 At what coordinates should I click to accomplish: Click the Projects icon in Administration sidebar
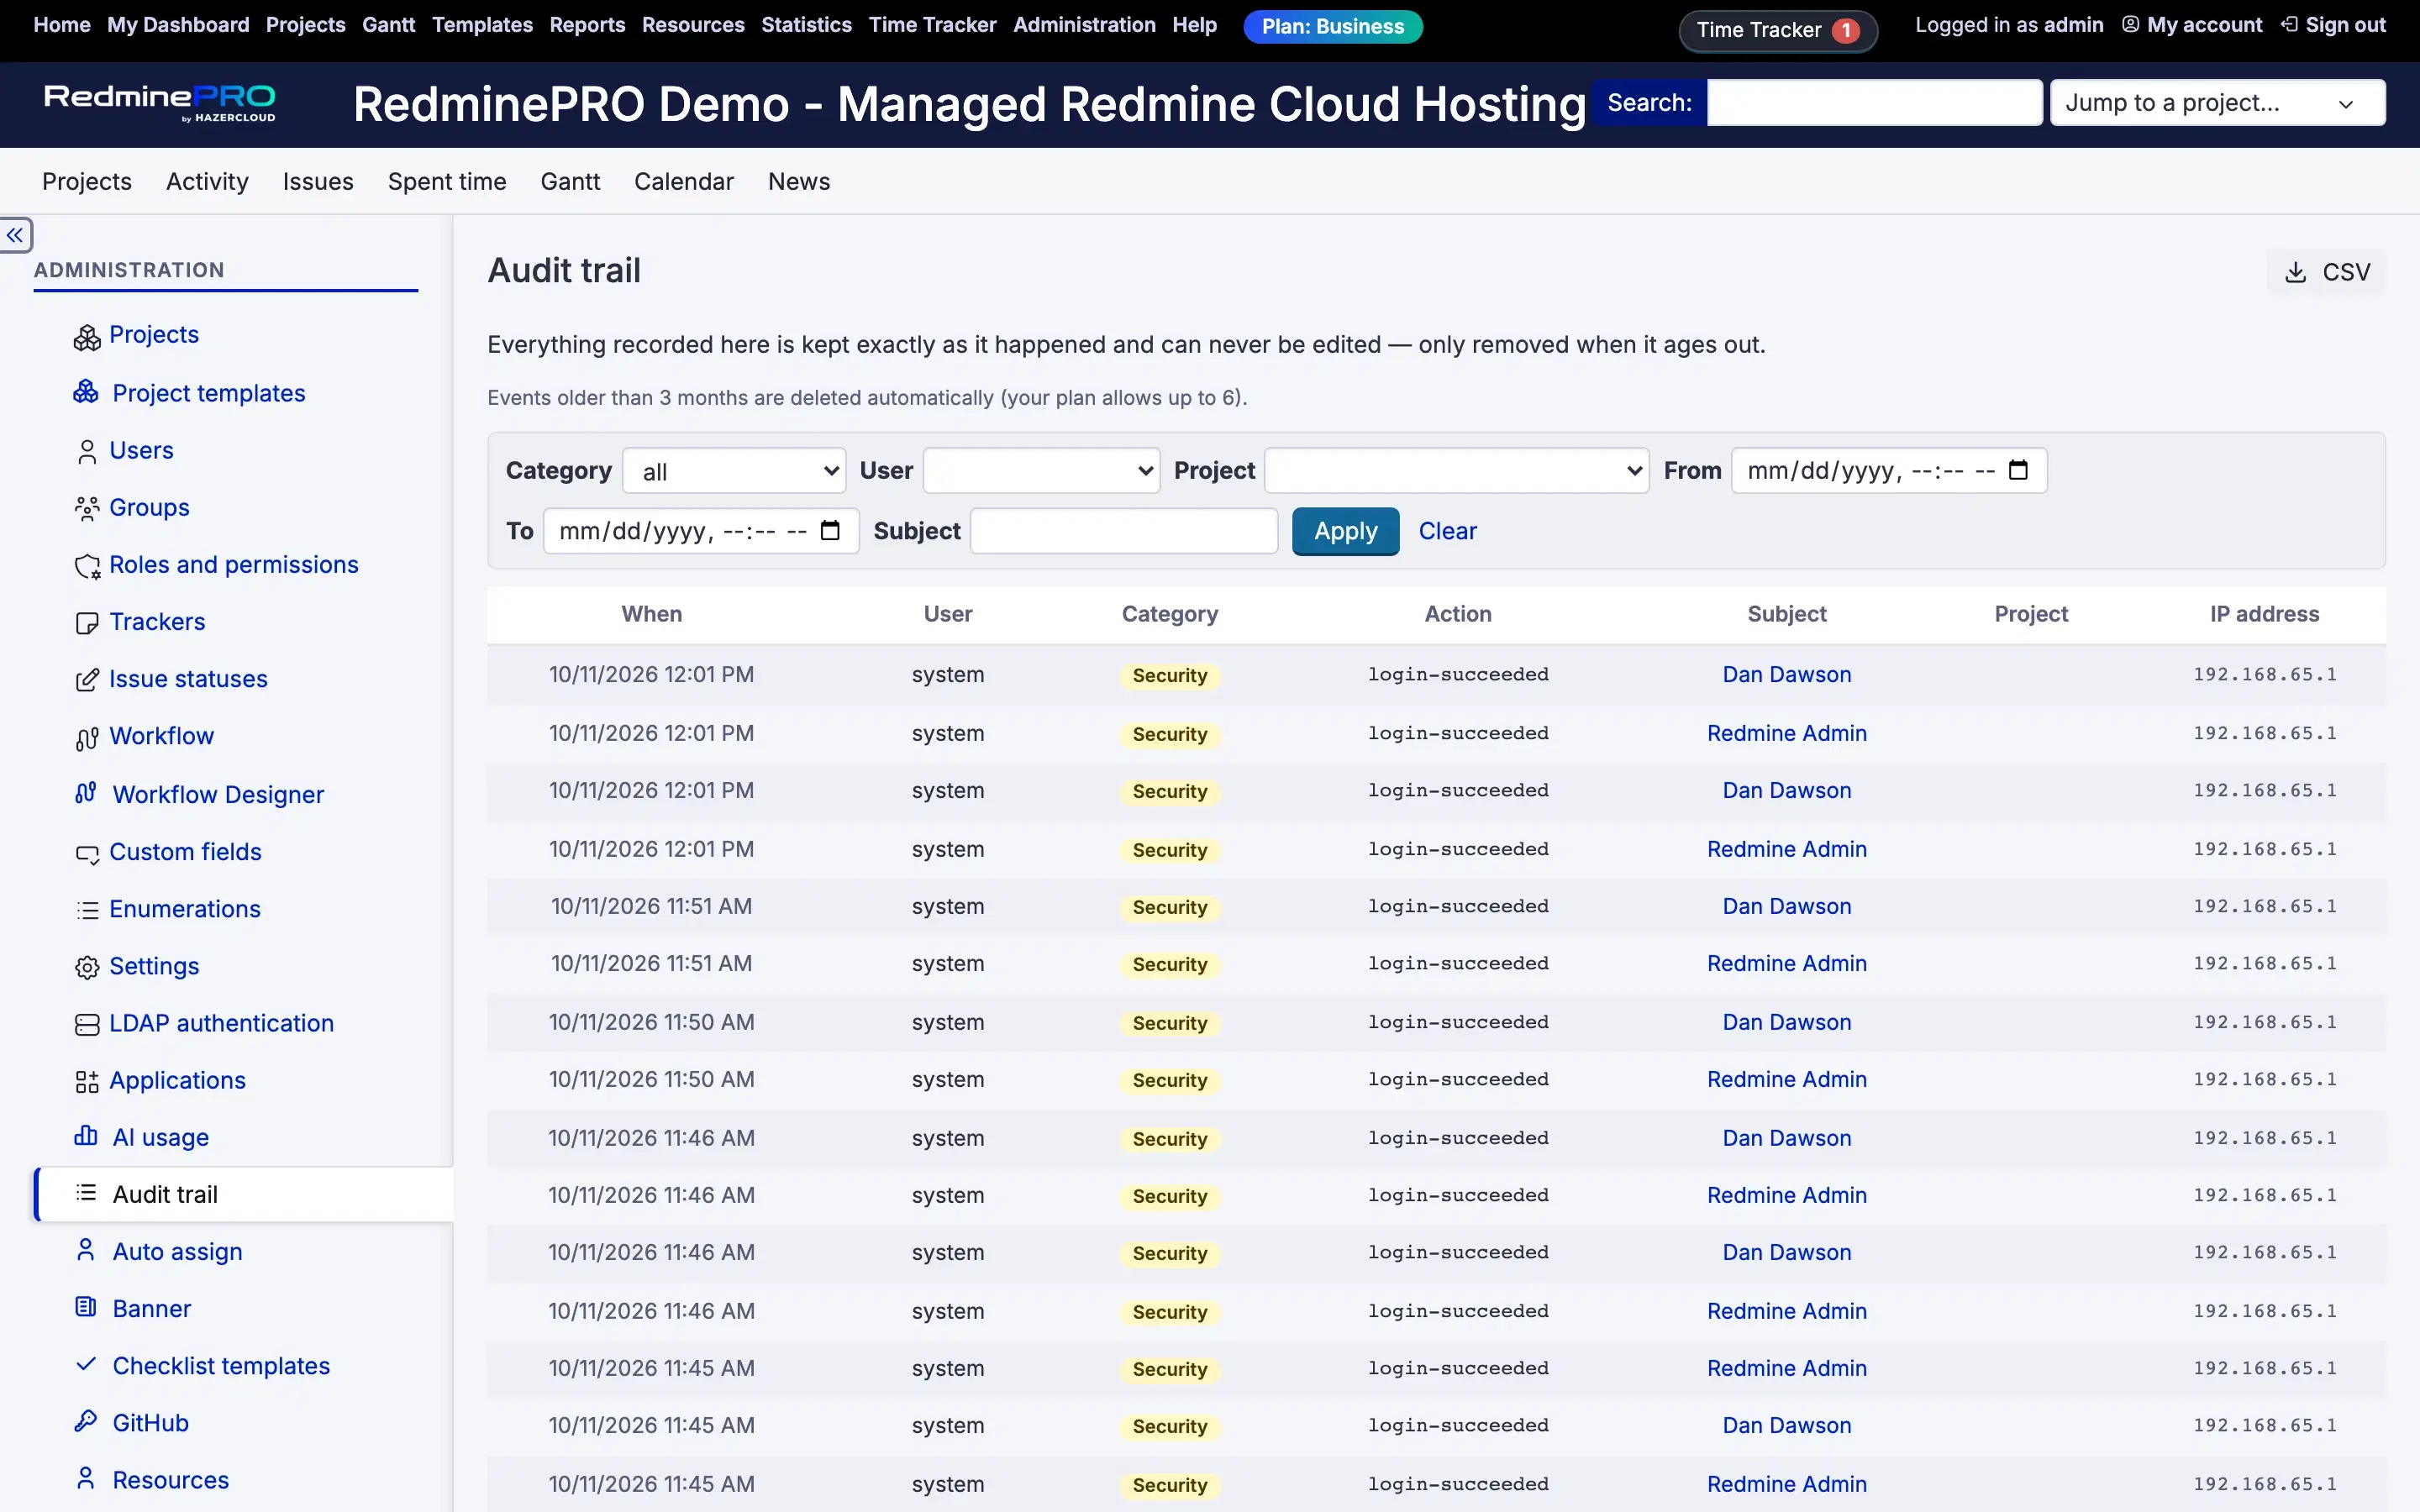coord(87,337)
